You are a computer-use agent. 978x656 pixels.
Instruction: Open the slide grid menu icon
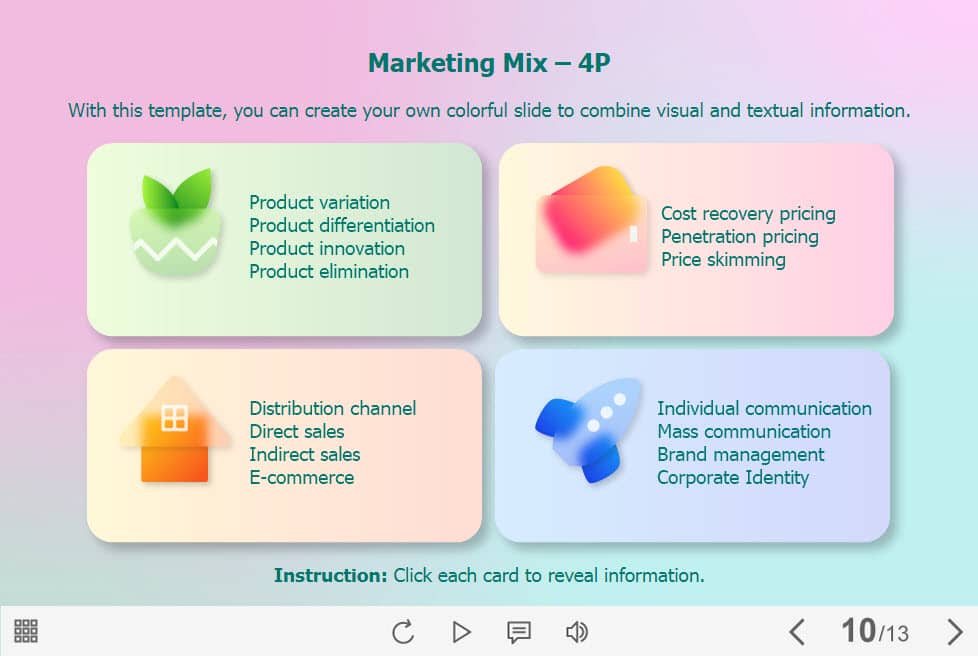tap(26, 631)
